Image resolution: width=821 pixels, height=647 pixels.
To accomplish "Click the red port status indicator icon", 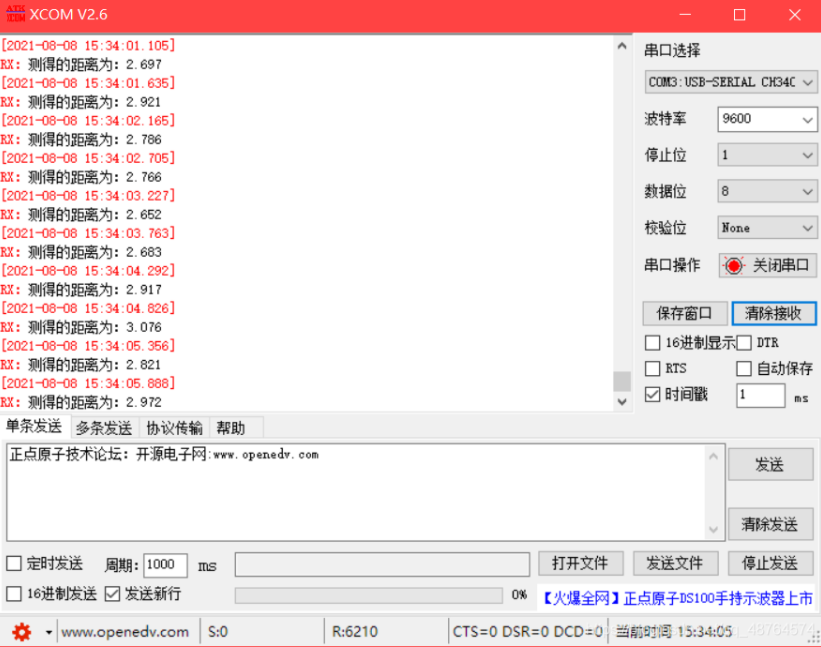I will click(x=734, y=266).
